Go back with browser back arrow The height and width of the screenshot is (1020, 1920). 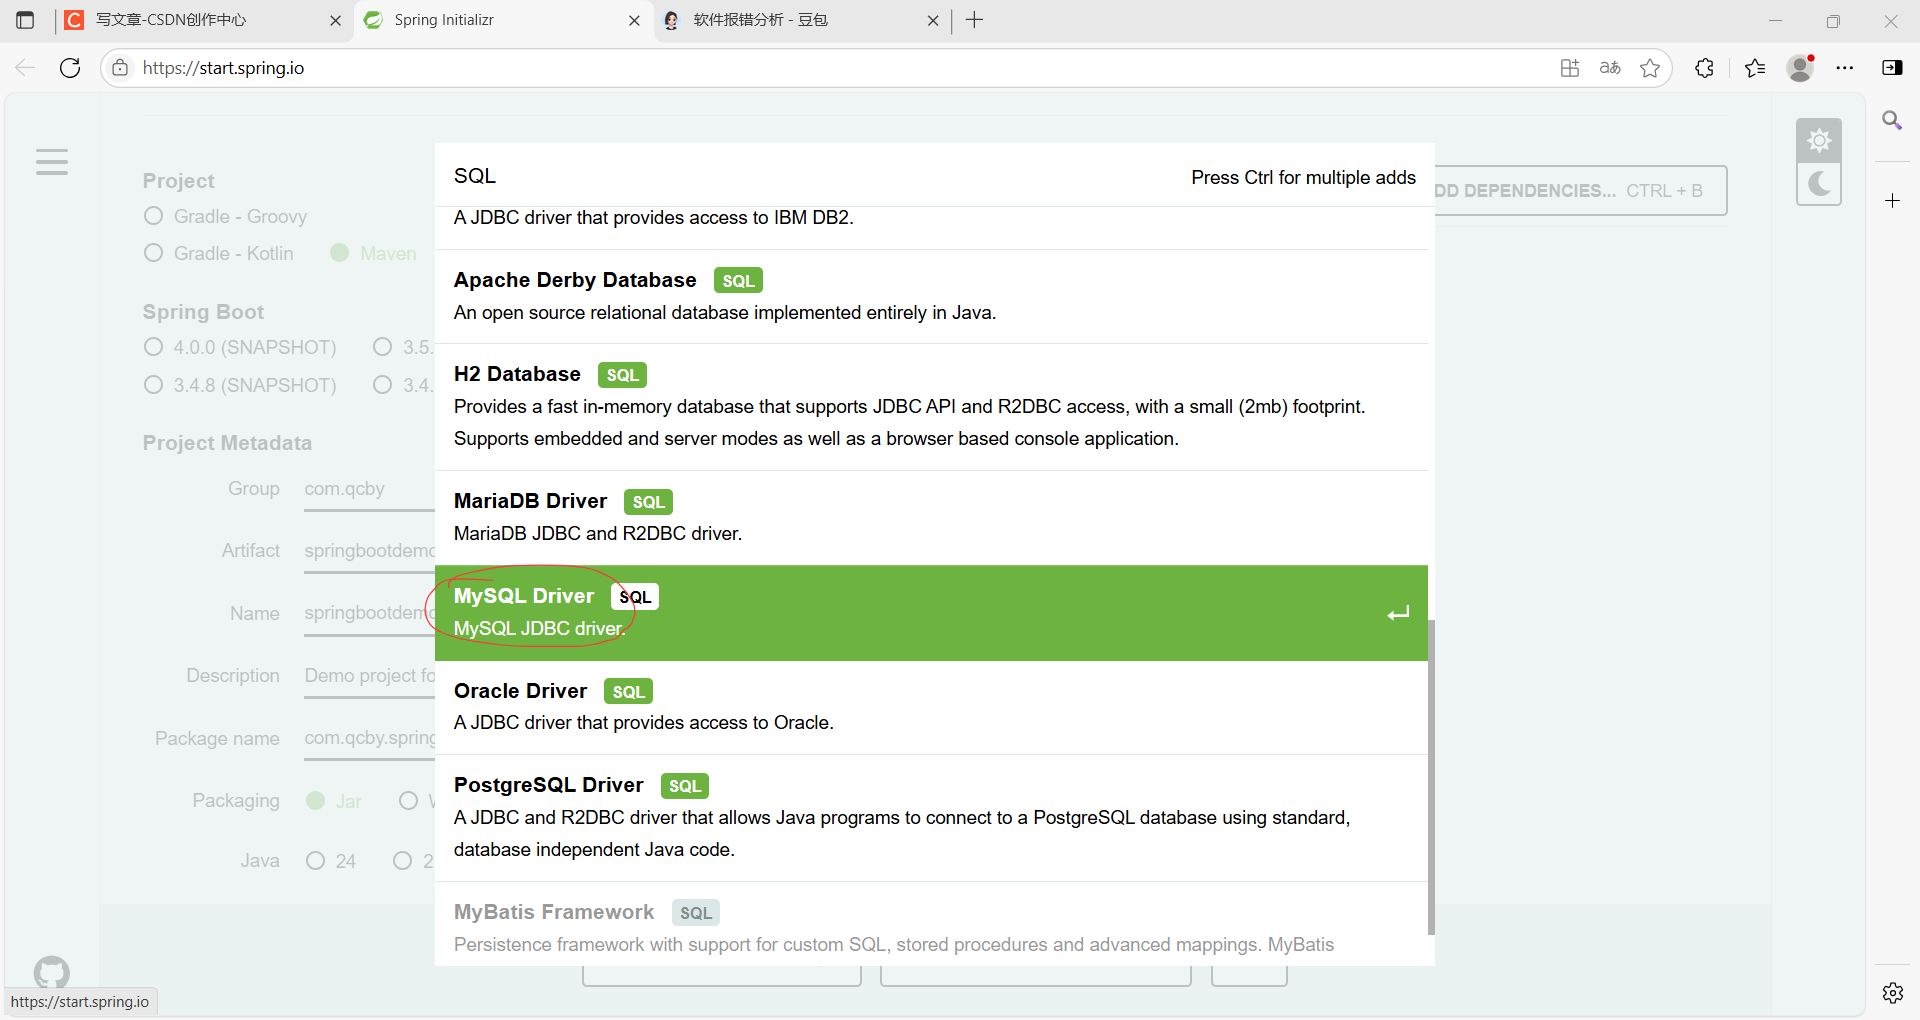tap(25, 68)
